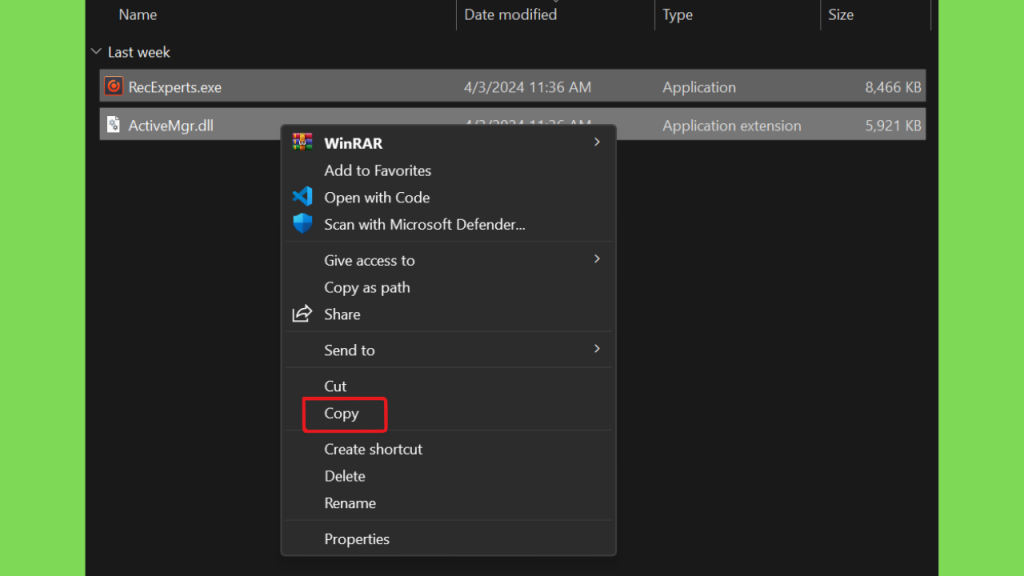Choose Add to Favorites
The height and width of the screenshot is (576, 1024).
tap(448, 170)
